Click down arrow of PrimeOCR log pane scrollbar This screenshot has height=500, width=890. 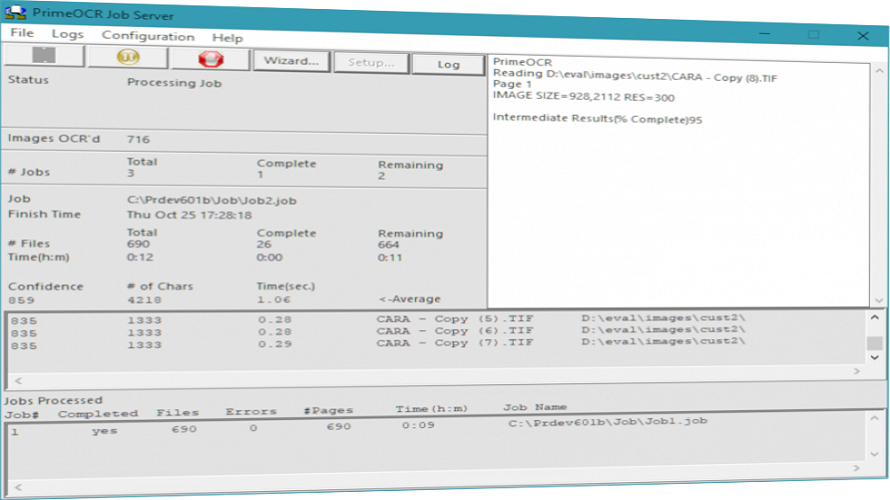879,300
